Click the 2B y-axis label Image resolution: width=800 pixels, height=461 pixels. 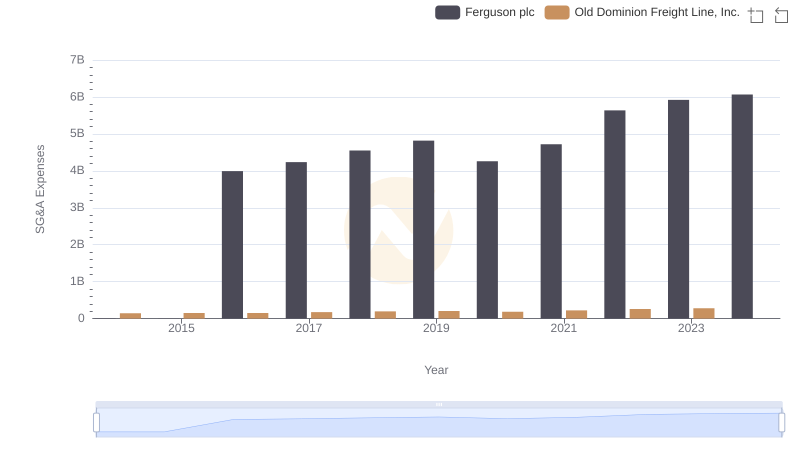[x=77, y=244]
